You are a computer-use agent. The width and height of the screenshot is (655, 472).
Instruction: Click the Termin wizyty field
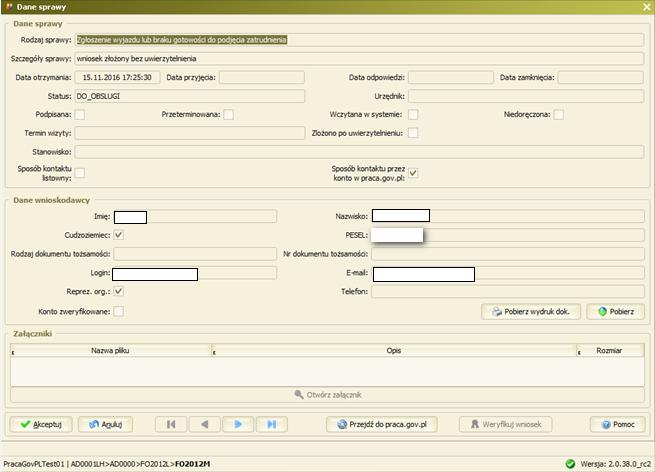tap(190, 133)
